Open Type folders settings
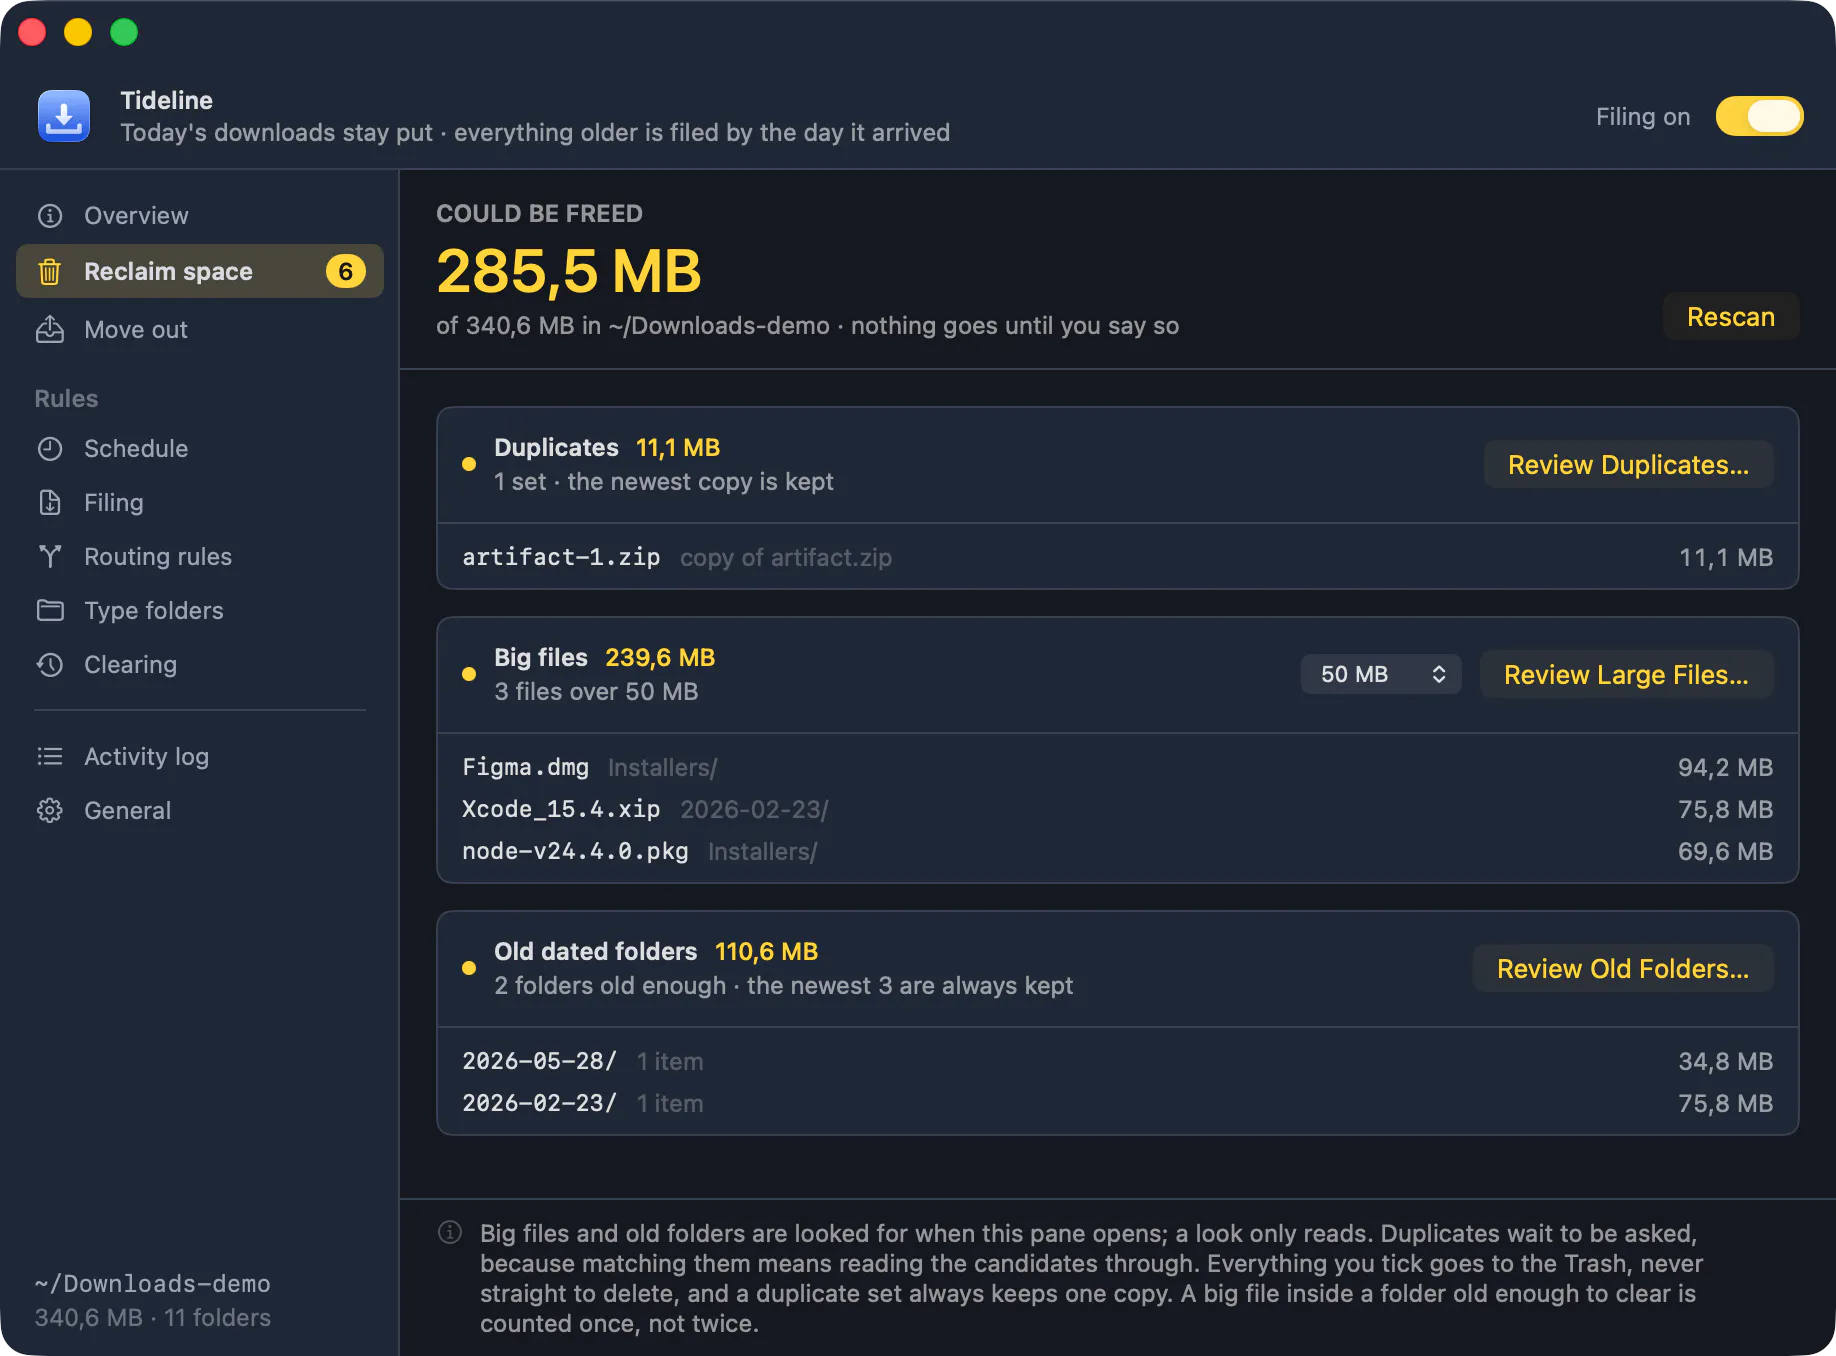 (200, 611)
